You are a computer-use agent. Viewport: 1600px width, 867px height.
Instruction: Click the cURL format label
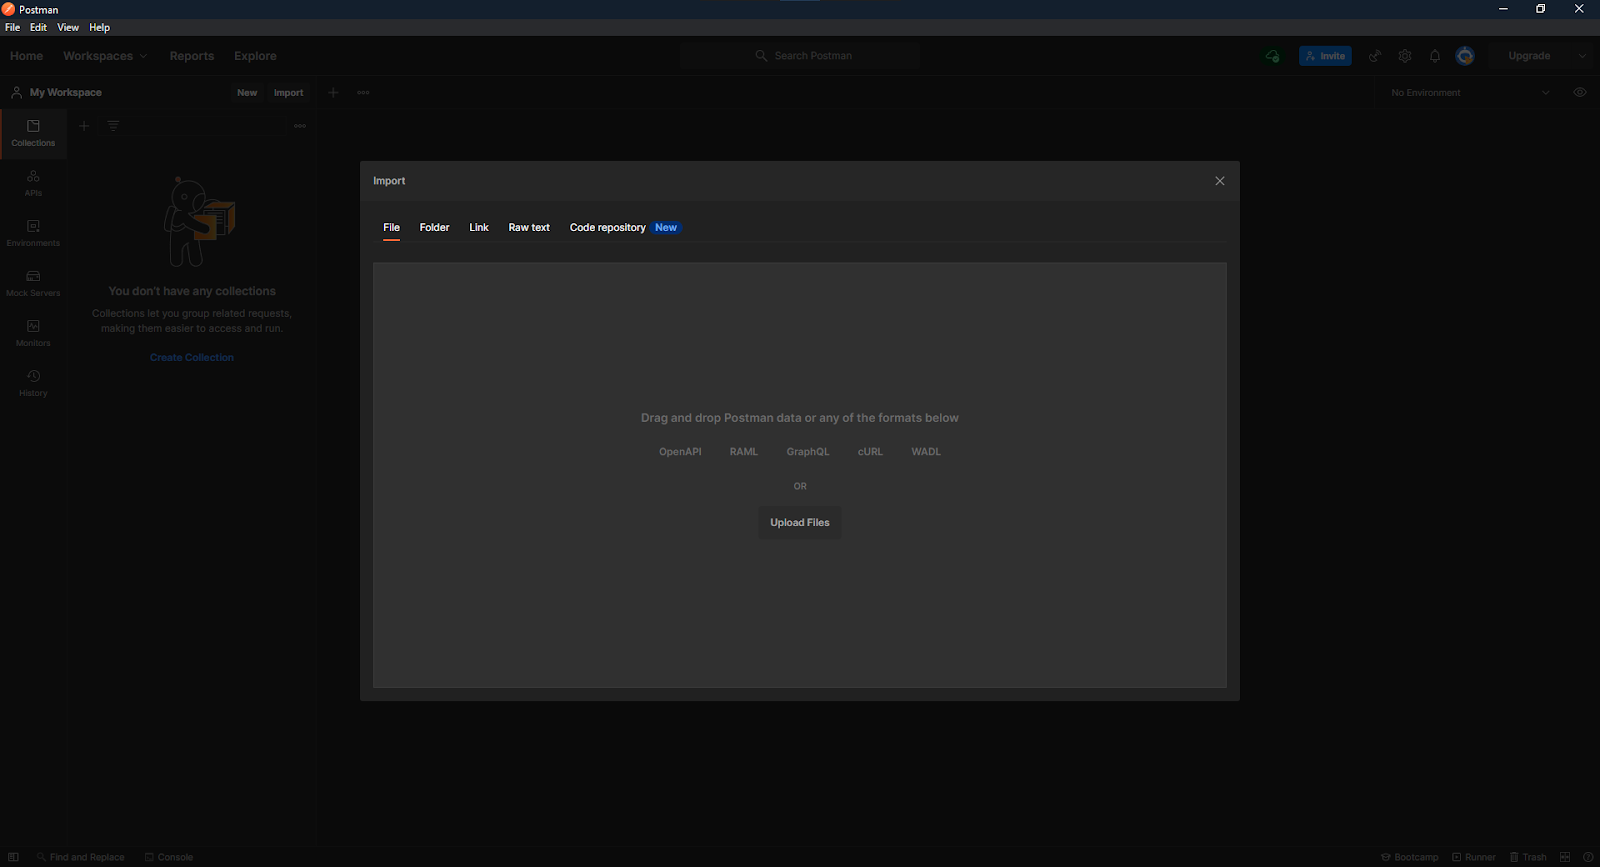pos(870,452)
